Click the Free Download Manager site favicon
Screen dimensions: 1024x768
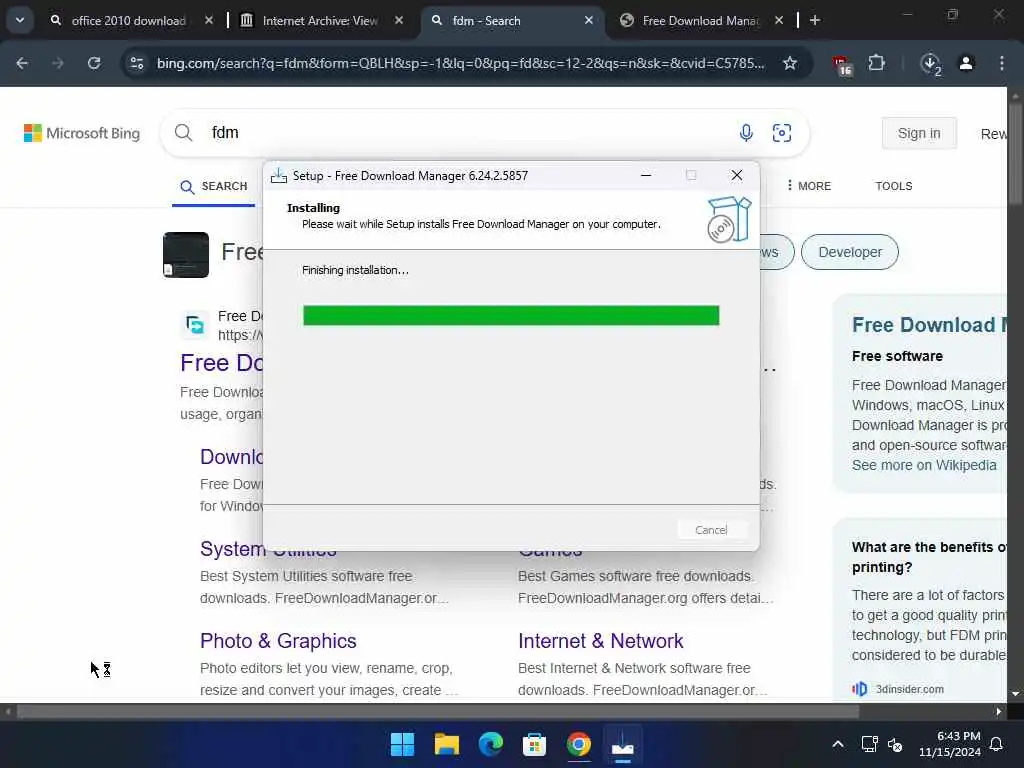194,325
